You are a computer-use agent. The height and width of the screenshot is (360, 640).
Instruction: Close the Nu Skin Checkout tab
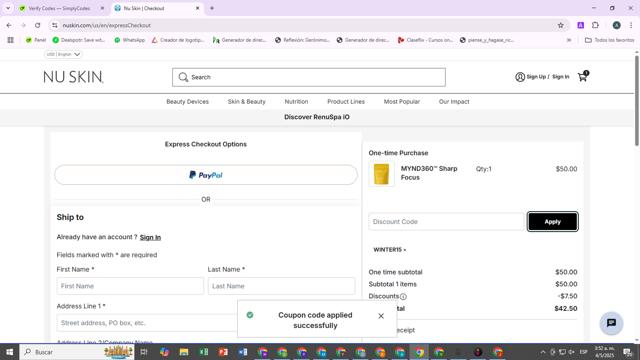[x=198, y=8]
